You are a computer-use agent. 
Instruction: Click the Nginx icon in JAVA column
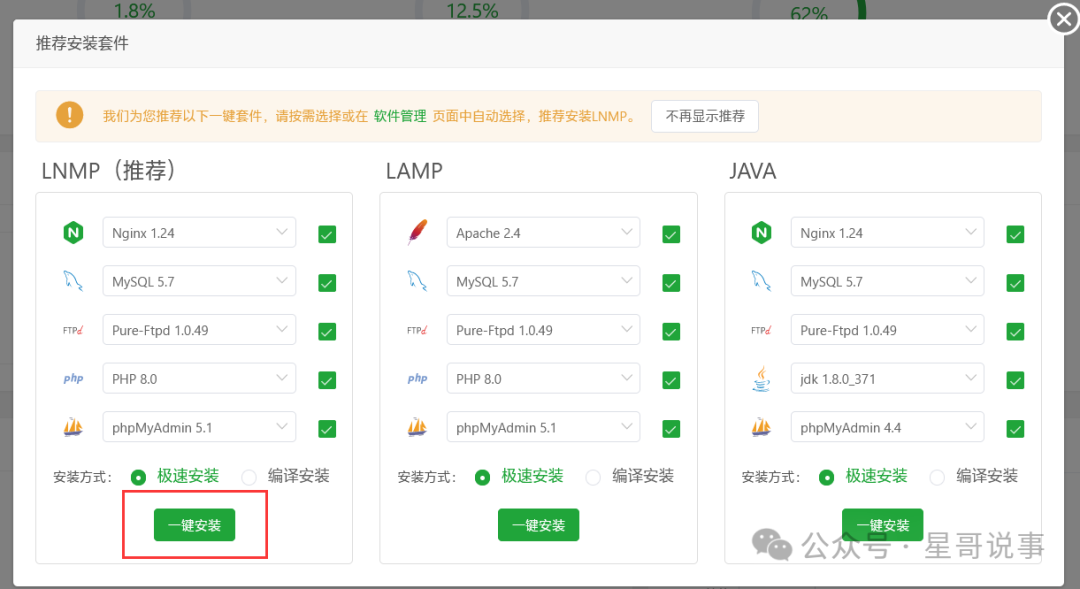pyautogui.click(x=761, y=233)
